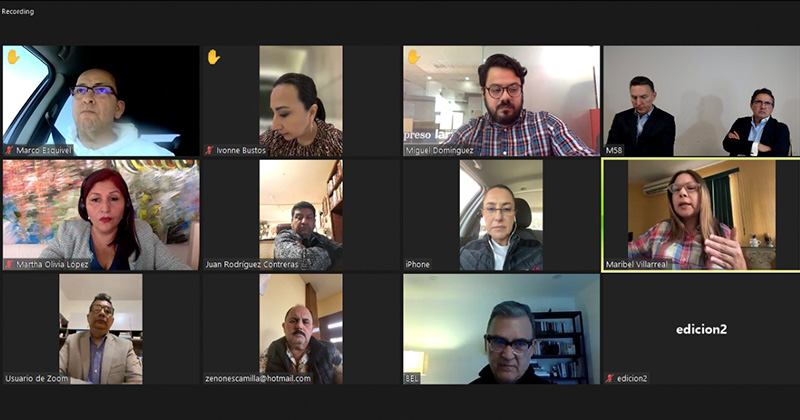Screen dimensions: 800x420
Task: Click the Maribel Villarreal name label
Action: click(x=636, y=264)
